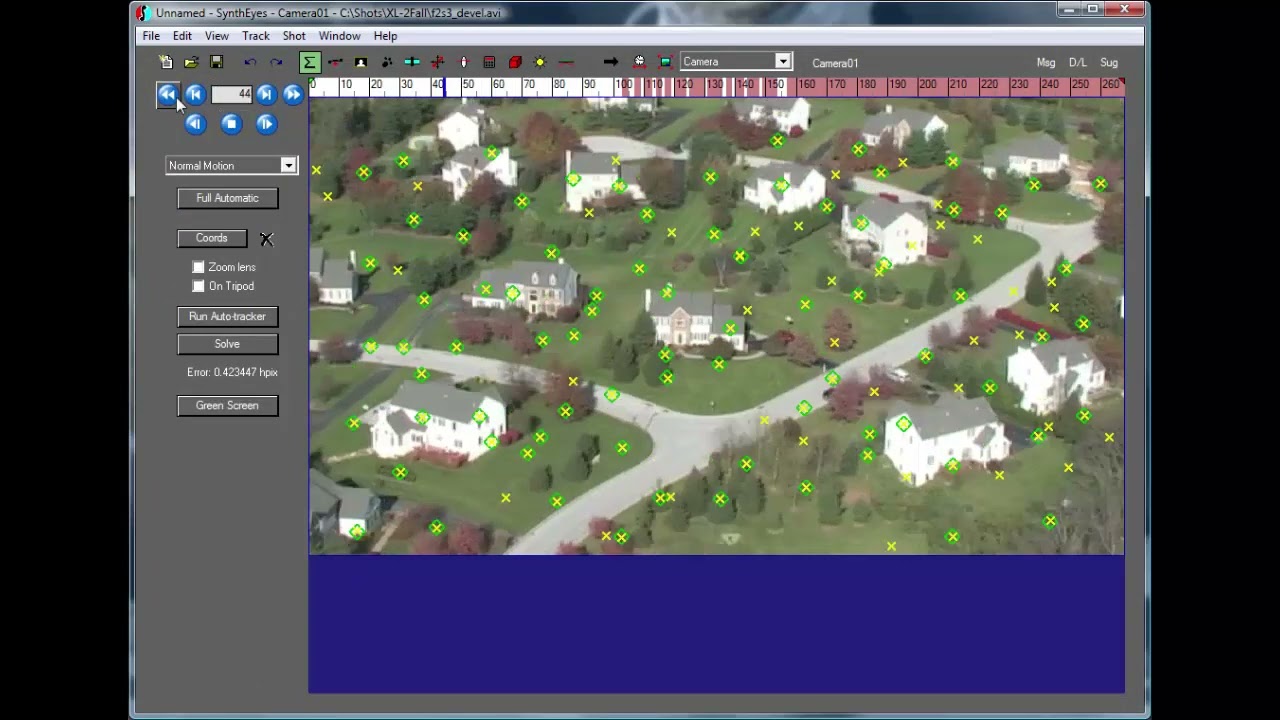This screenshot has width=1280, height=720.
Task: Open the Lighting panel with the sun icon
Action: pos(540,62)
